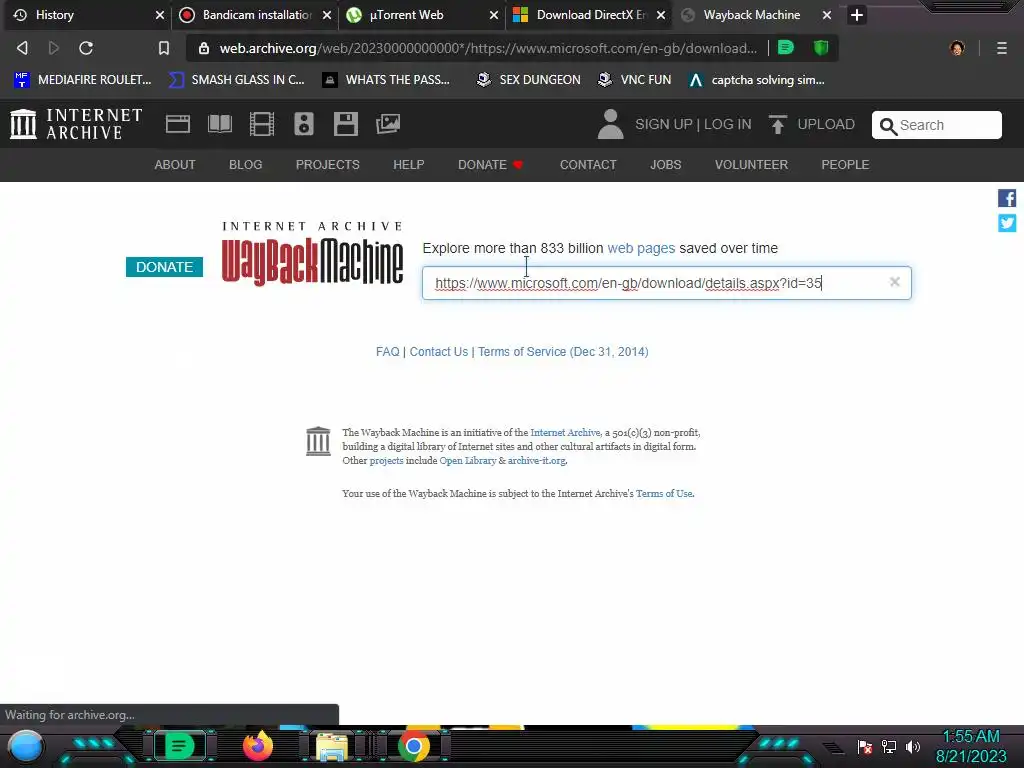1024x768 pixels.
Task: Open the network icon in system tray
Action: click(x=889, y=746)
